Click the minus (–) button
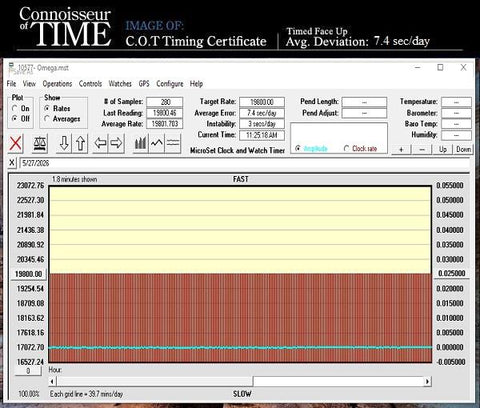The height and width of the screenshot is (408, 480). point(422,149)
